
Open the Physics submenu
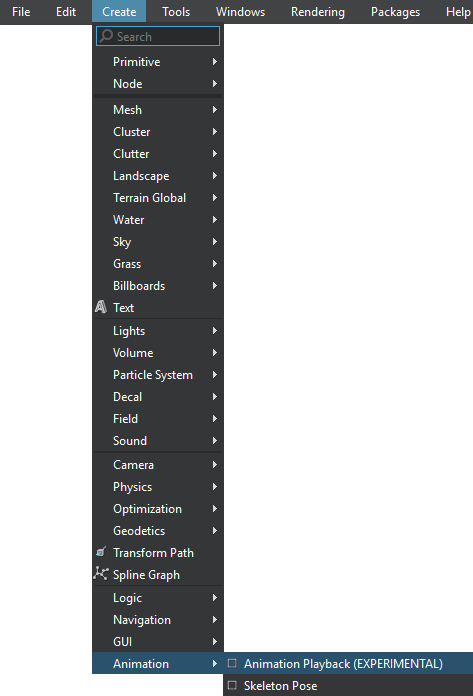[158, 487]
